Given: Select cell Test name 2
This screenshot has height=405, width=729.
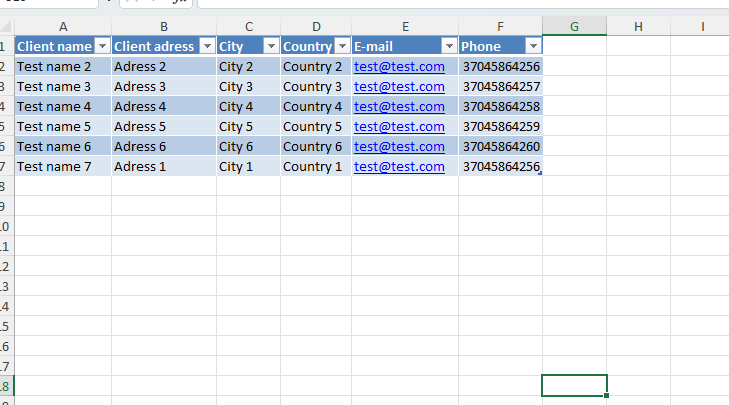Looking at the screenshot, I should pos(63,66).
